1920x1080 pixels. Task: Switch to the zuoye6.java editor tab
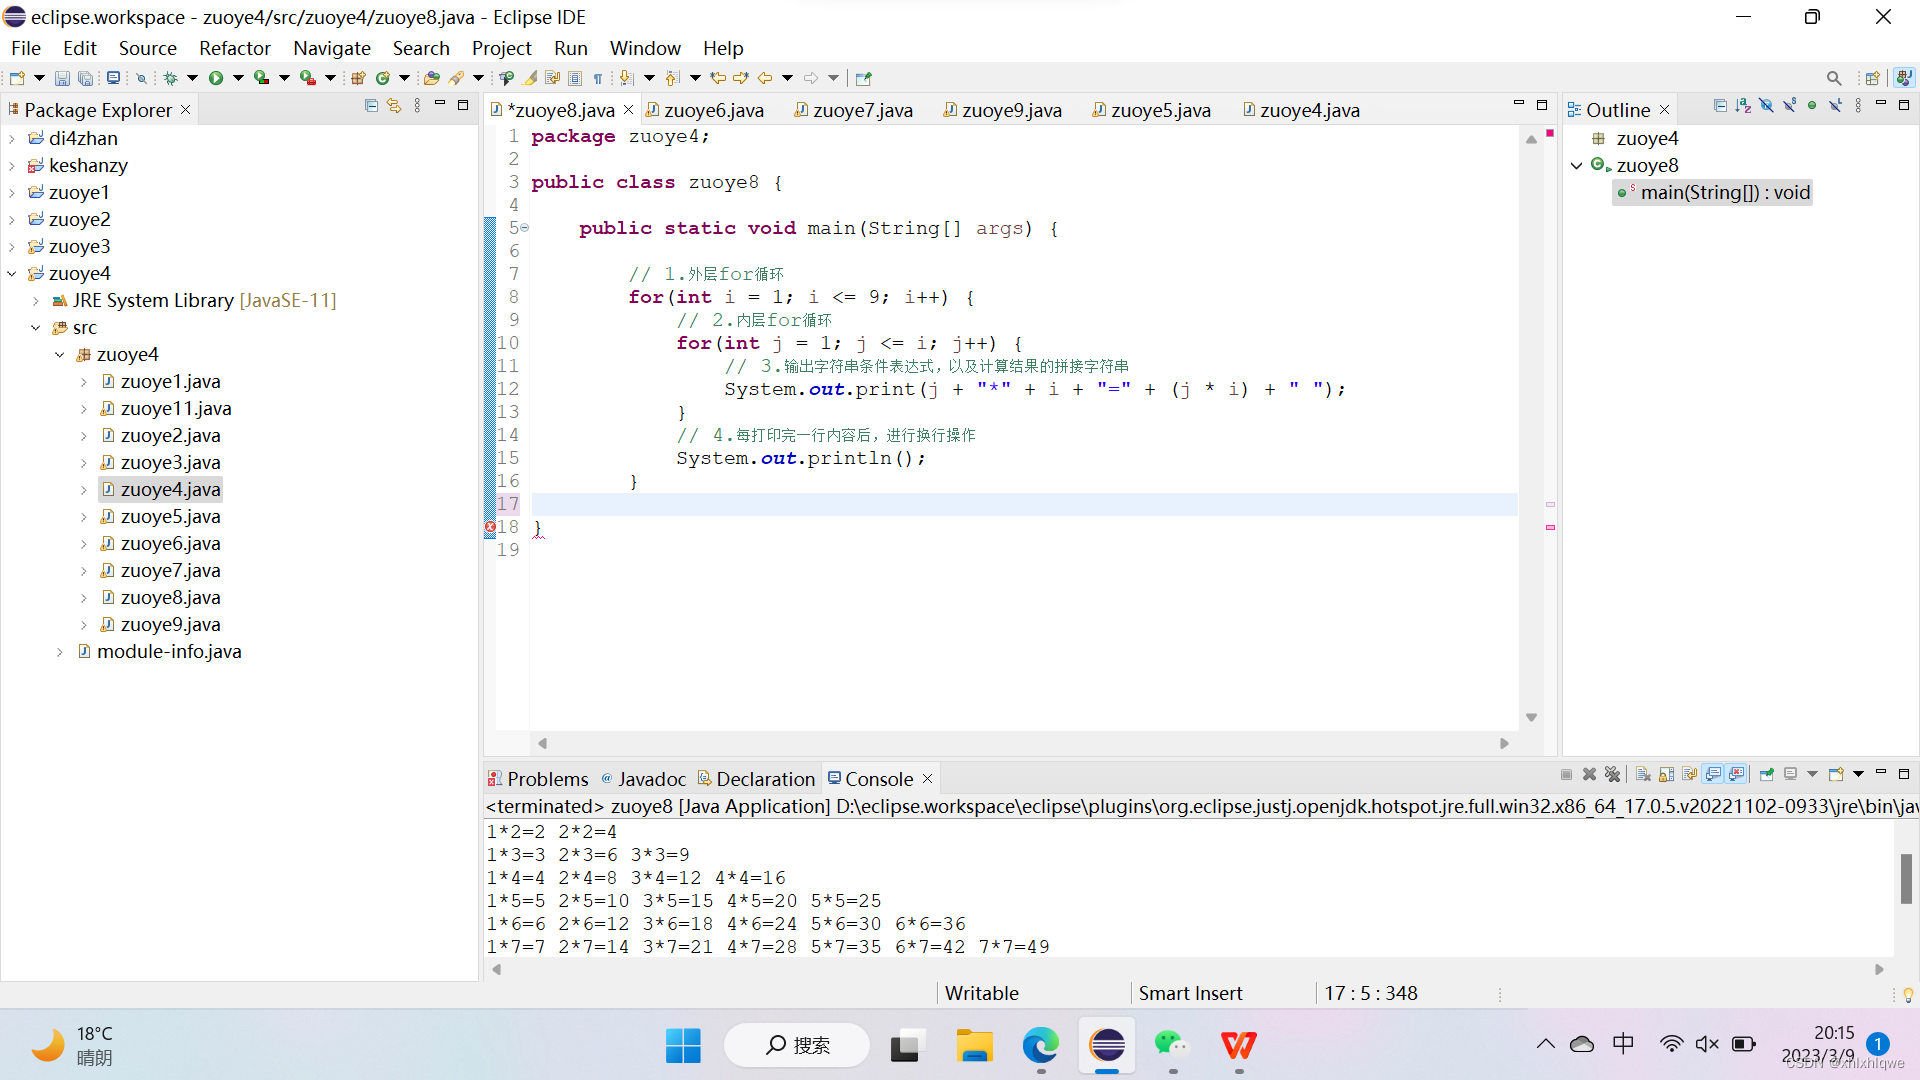[712, 110]
